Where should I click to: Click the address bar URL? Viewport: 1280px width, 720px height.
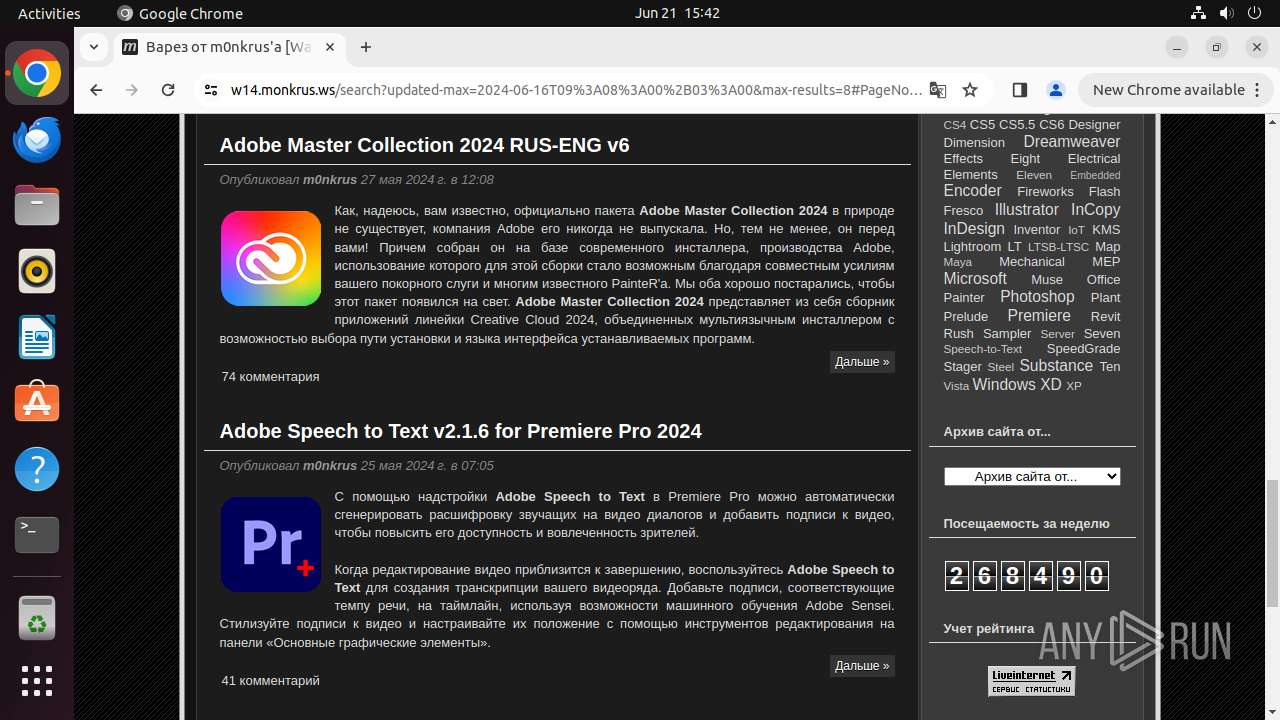pyautogui.click(x=576, y=90)
